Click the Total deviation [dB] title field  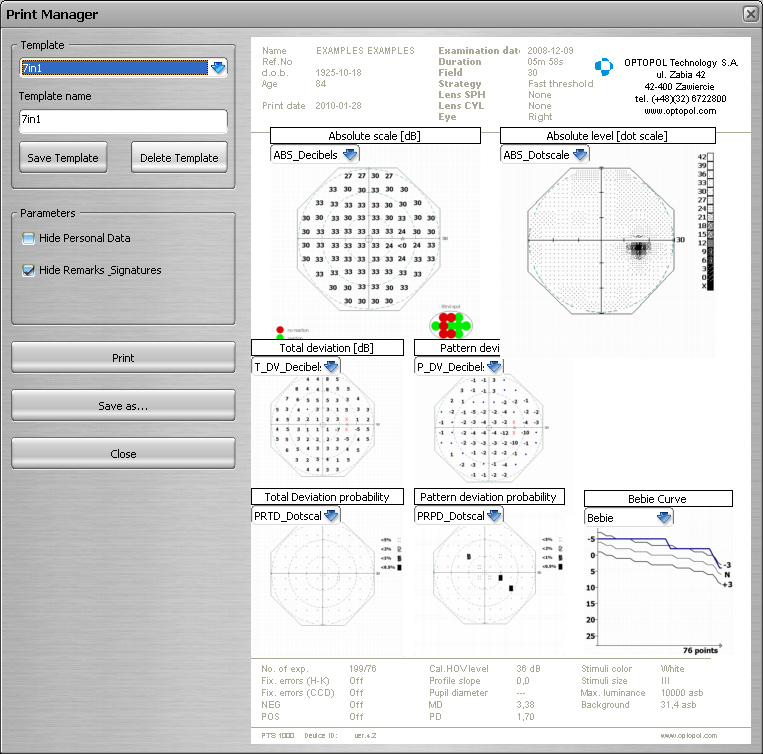pyautogui.click(x=327, y=348)
